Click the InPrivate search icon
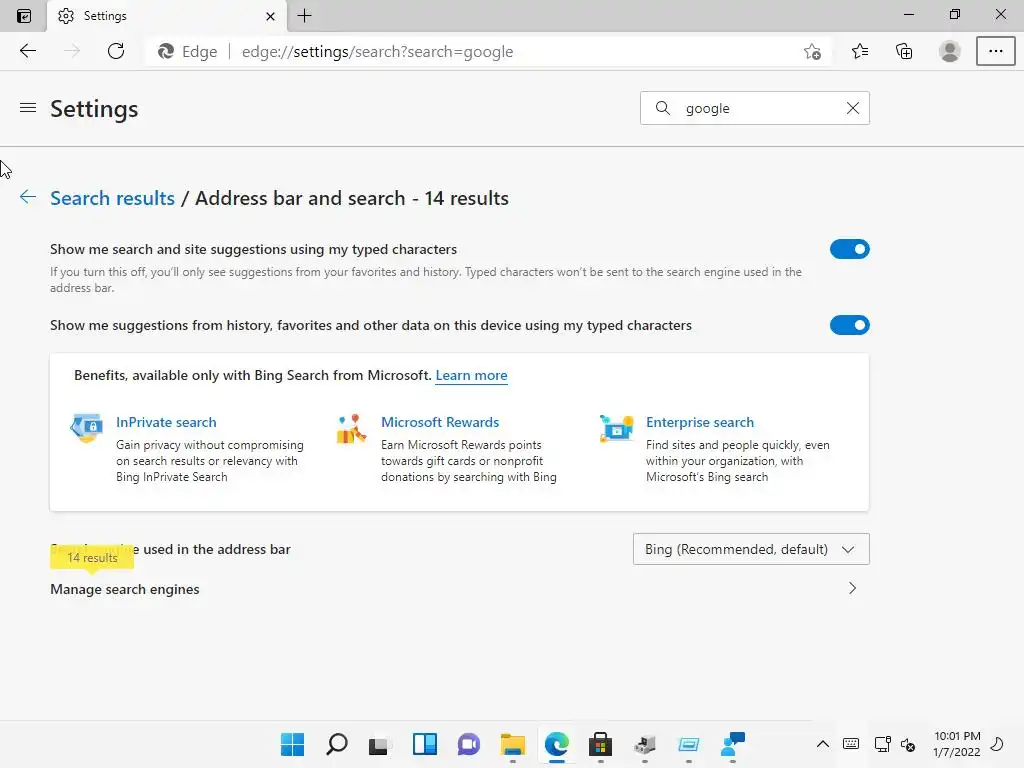Image resolution: width=1024 pixels, height=768 pixels. click(87, 428)
